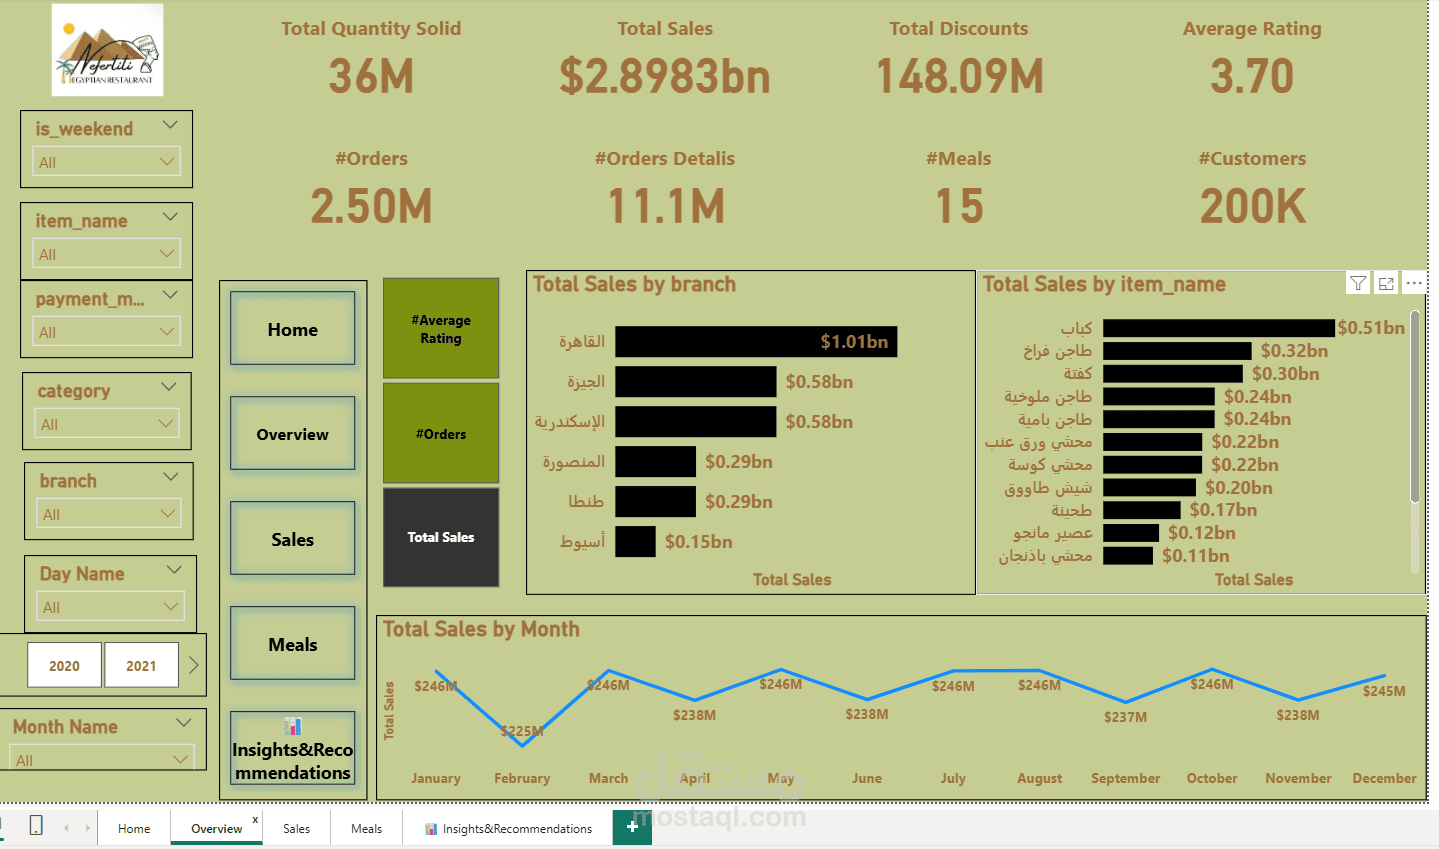
Task: Open the Insights&Recommendations page tab
Action: [x=508, y=828]
